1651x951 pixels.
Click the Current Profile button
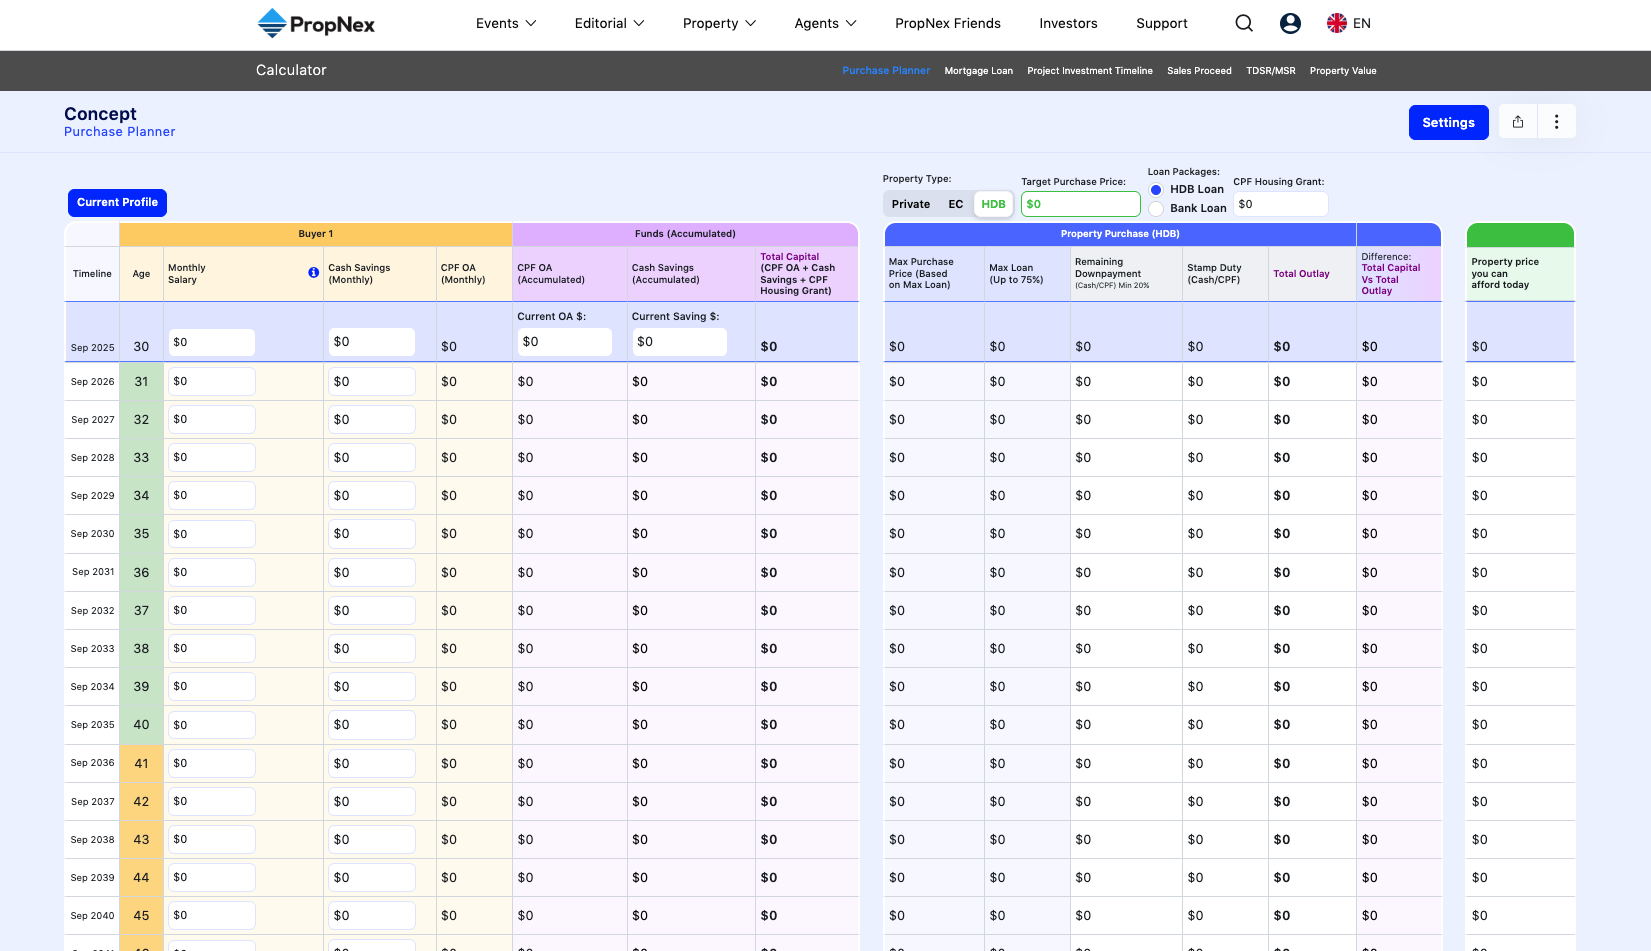pos(117,202)
